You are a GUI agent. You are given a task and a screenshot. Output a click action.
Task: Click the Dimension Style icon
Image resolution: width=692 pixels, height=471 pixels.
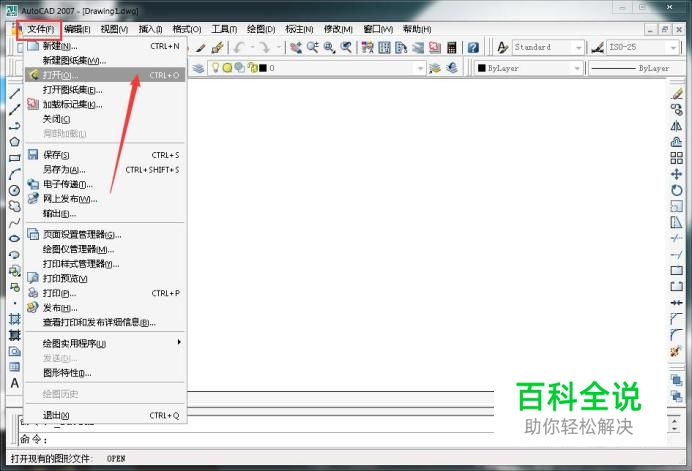598,47
